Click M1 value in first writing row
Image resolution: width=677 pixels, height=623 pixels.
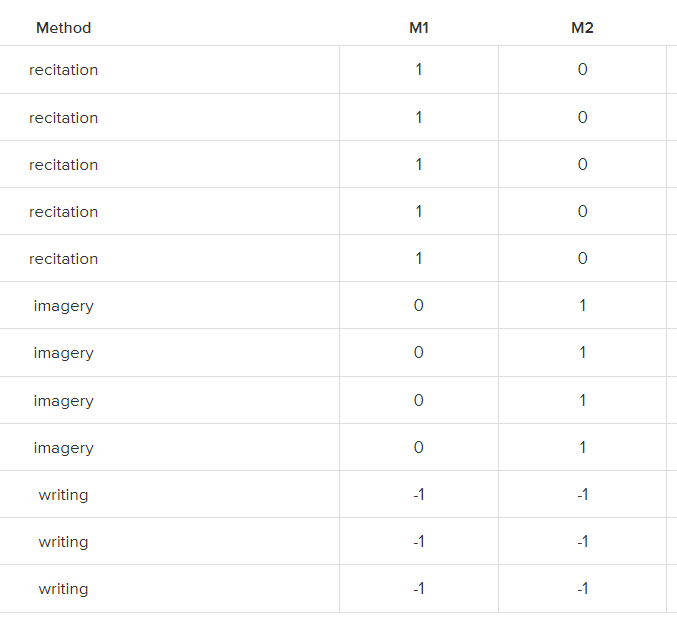point(419,495)
